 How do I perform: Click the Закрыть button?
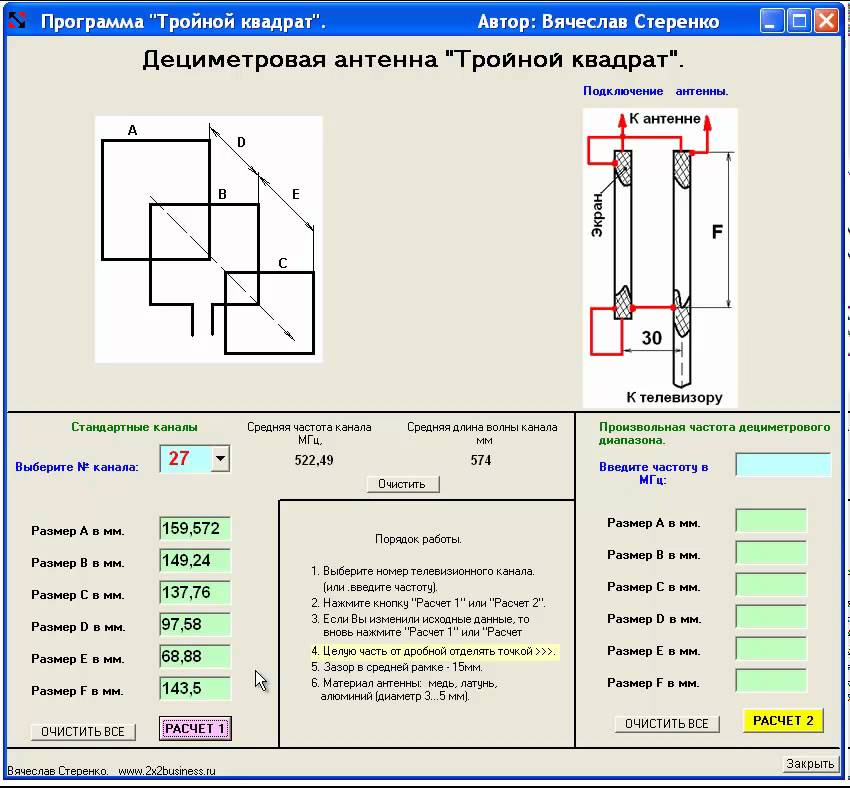pyautogui.click(x=809, y=763)
